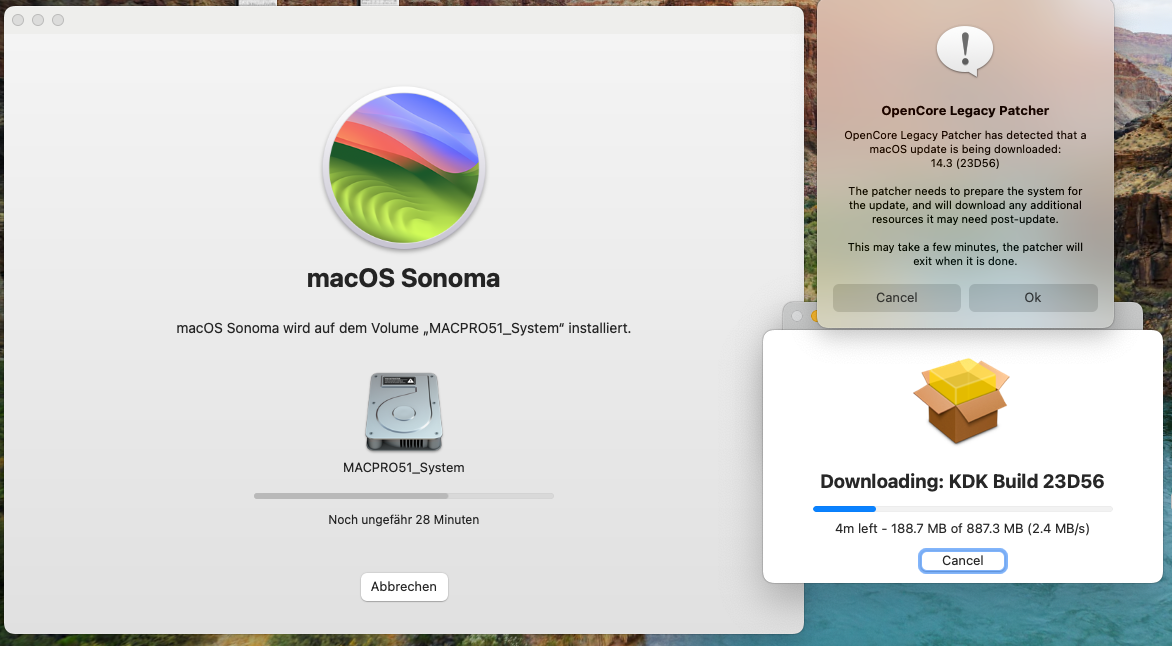Click Cancel in the OpenCore Legacy Patcher dialog
Screen dimensions: 1172x646
(896, 298)
